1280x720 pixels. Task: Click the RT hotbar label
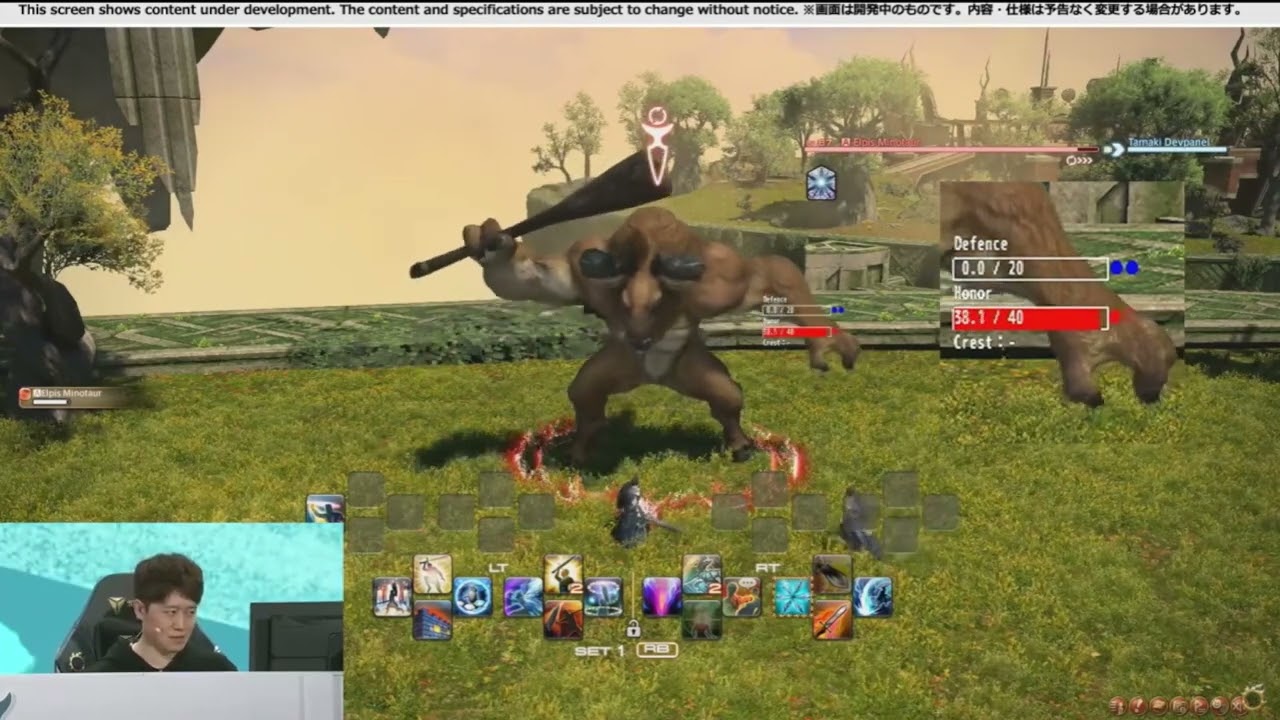[769, 566]
